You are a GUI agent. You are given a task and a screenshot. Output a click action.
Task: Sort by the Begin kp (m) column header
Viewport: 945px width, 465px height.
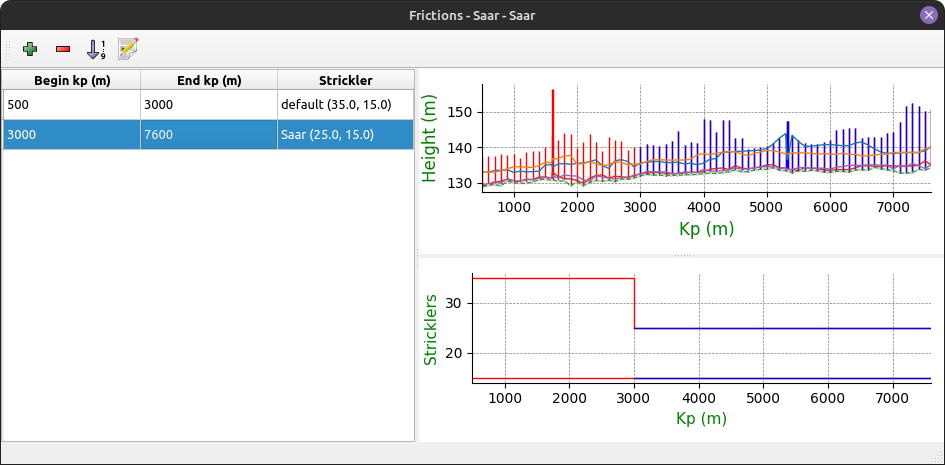tap(72, 80)
